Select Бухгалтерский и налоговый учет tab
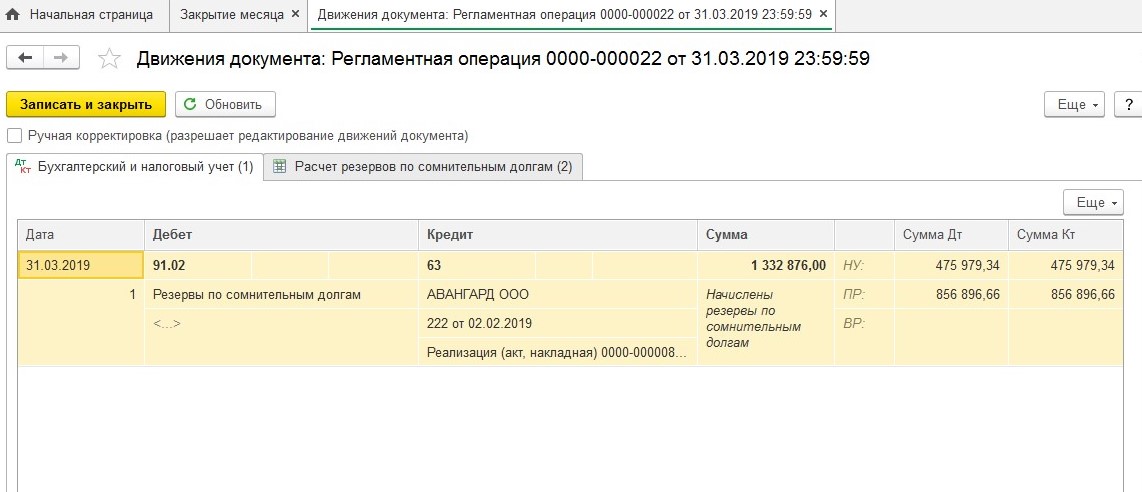This screenshot has height=492, width=1142. (135, 167)
